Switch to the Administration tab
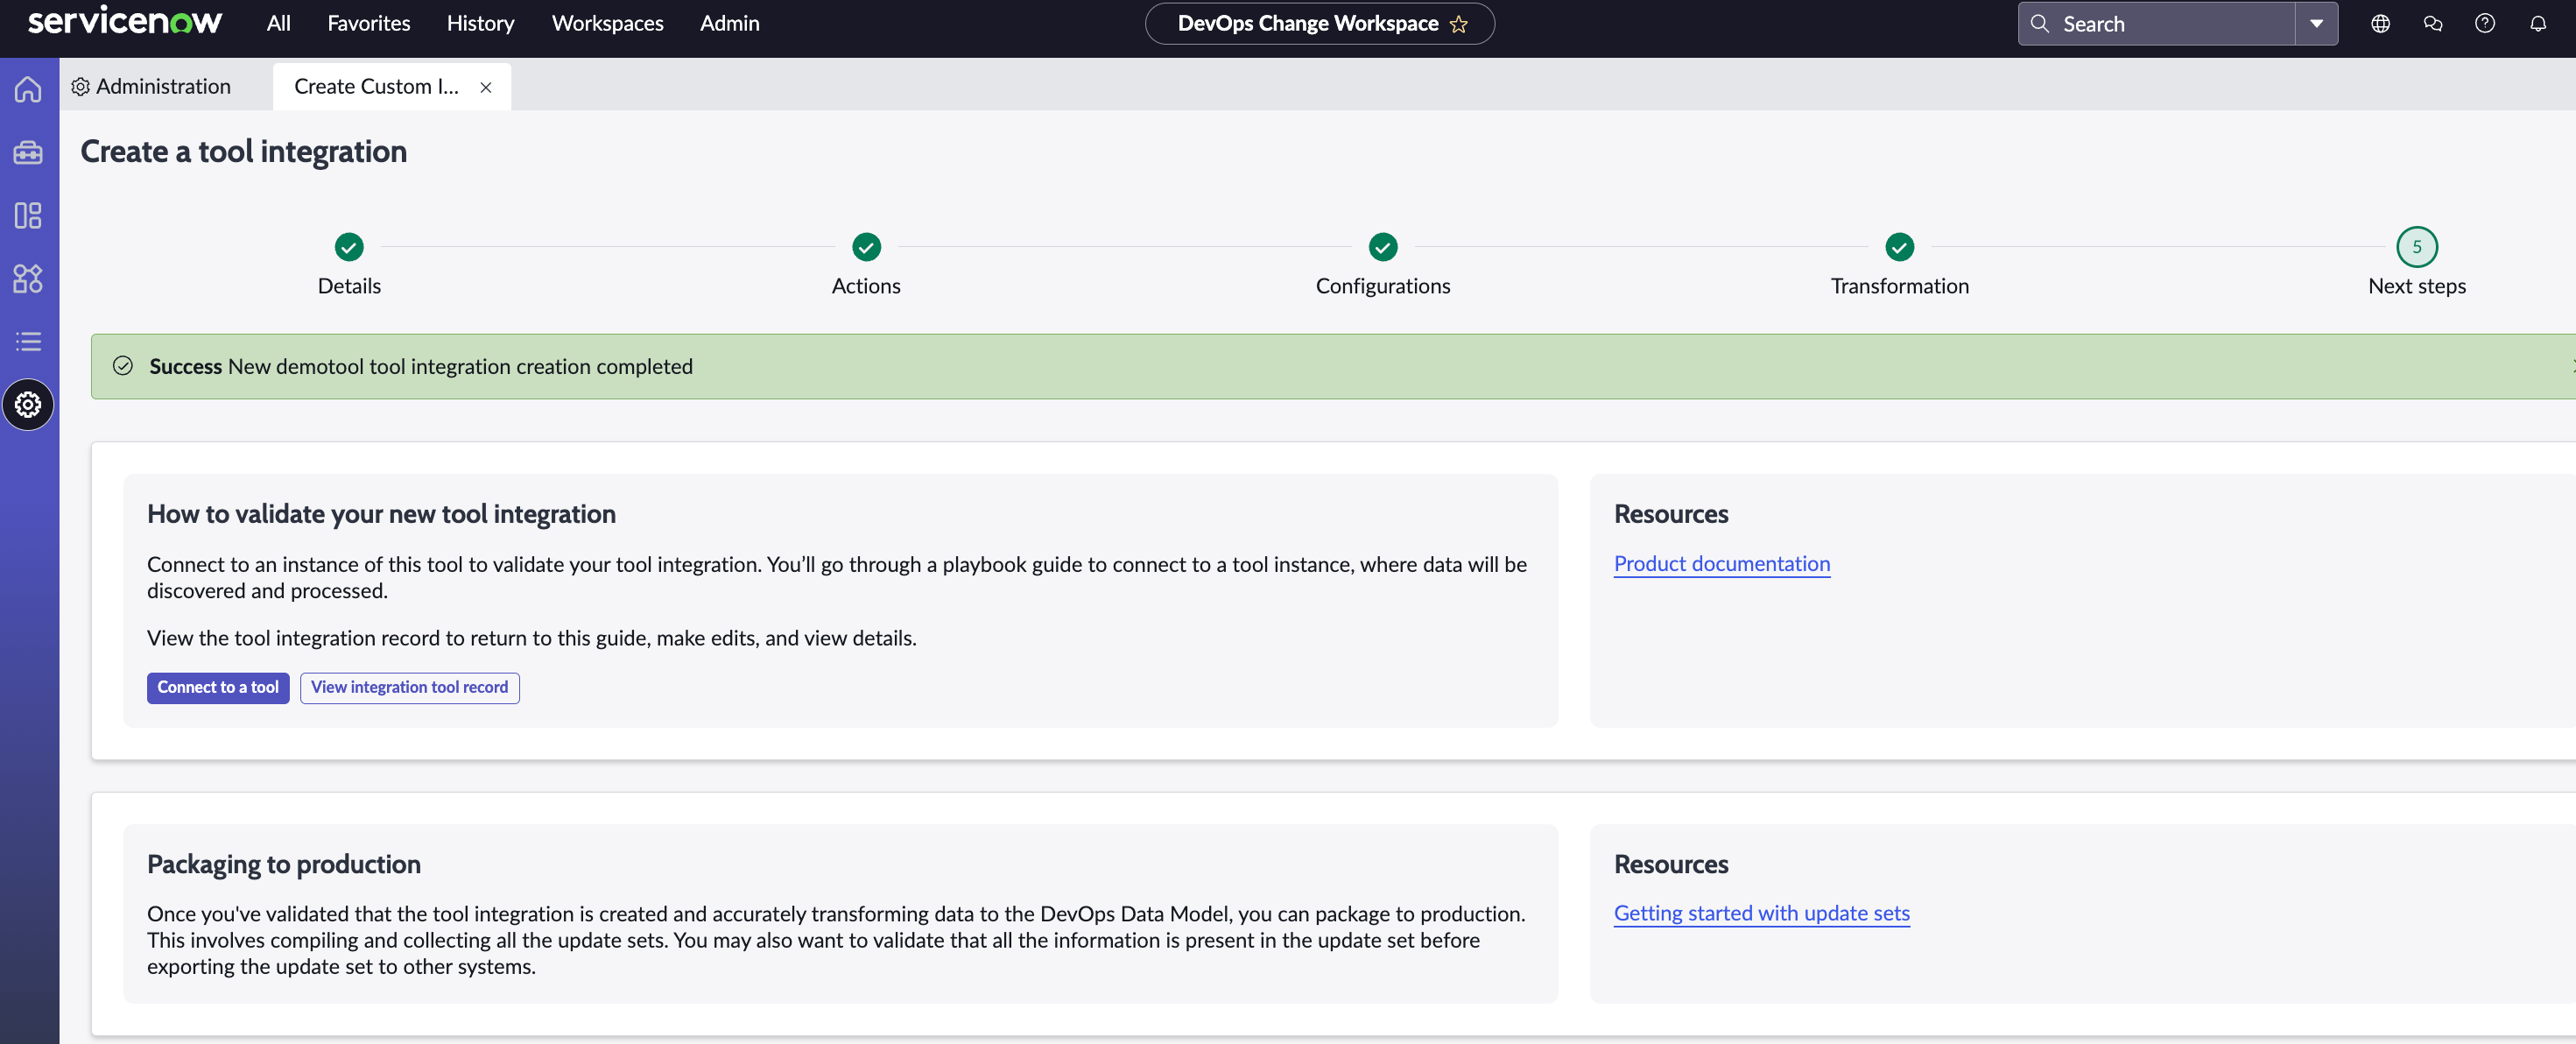The image size is (2576, 1044). (151, 87)
